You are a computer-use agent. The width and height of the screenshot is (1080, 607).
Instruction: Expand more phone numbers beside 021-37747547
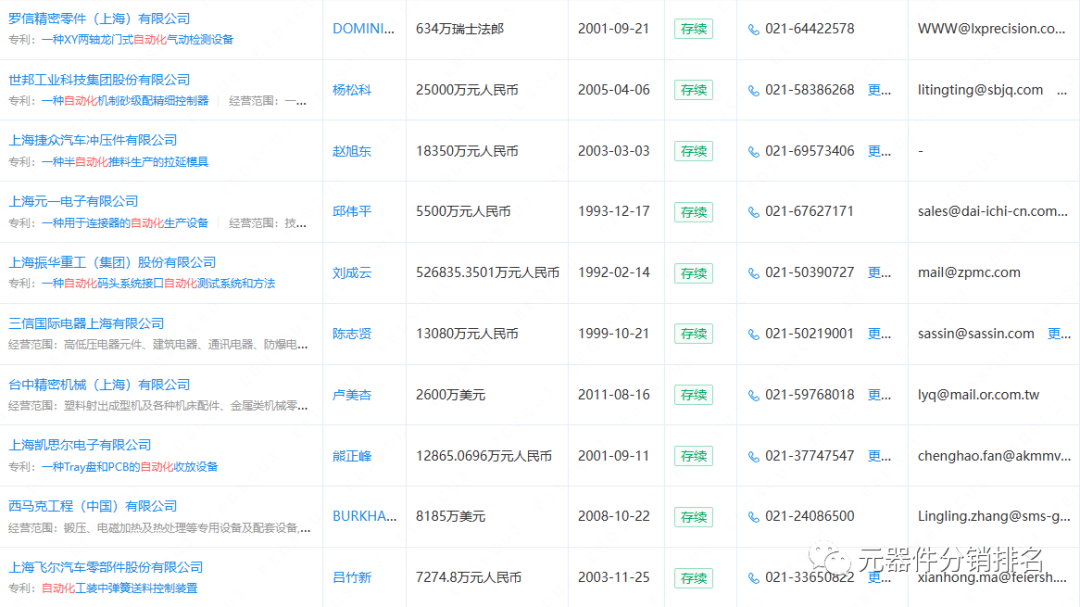coord(880,456)
